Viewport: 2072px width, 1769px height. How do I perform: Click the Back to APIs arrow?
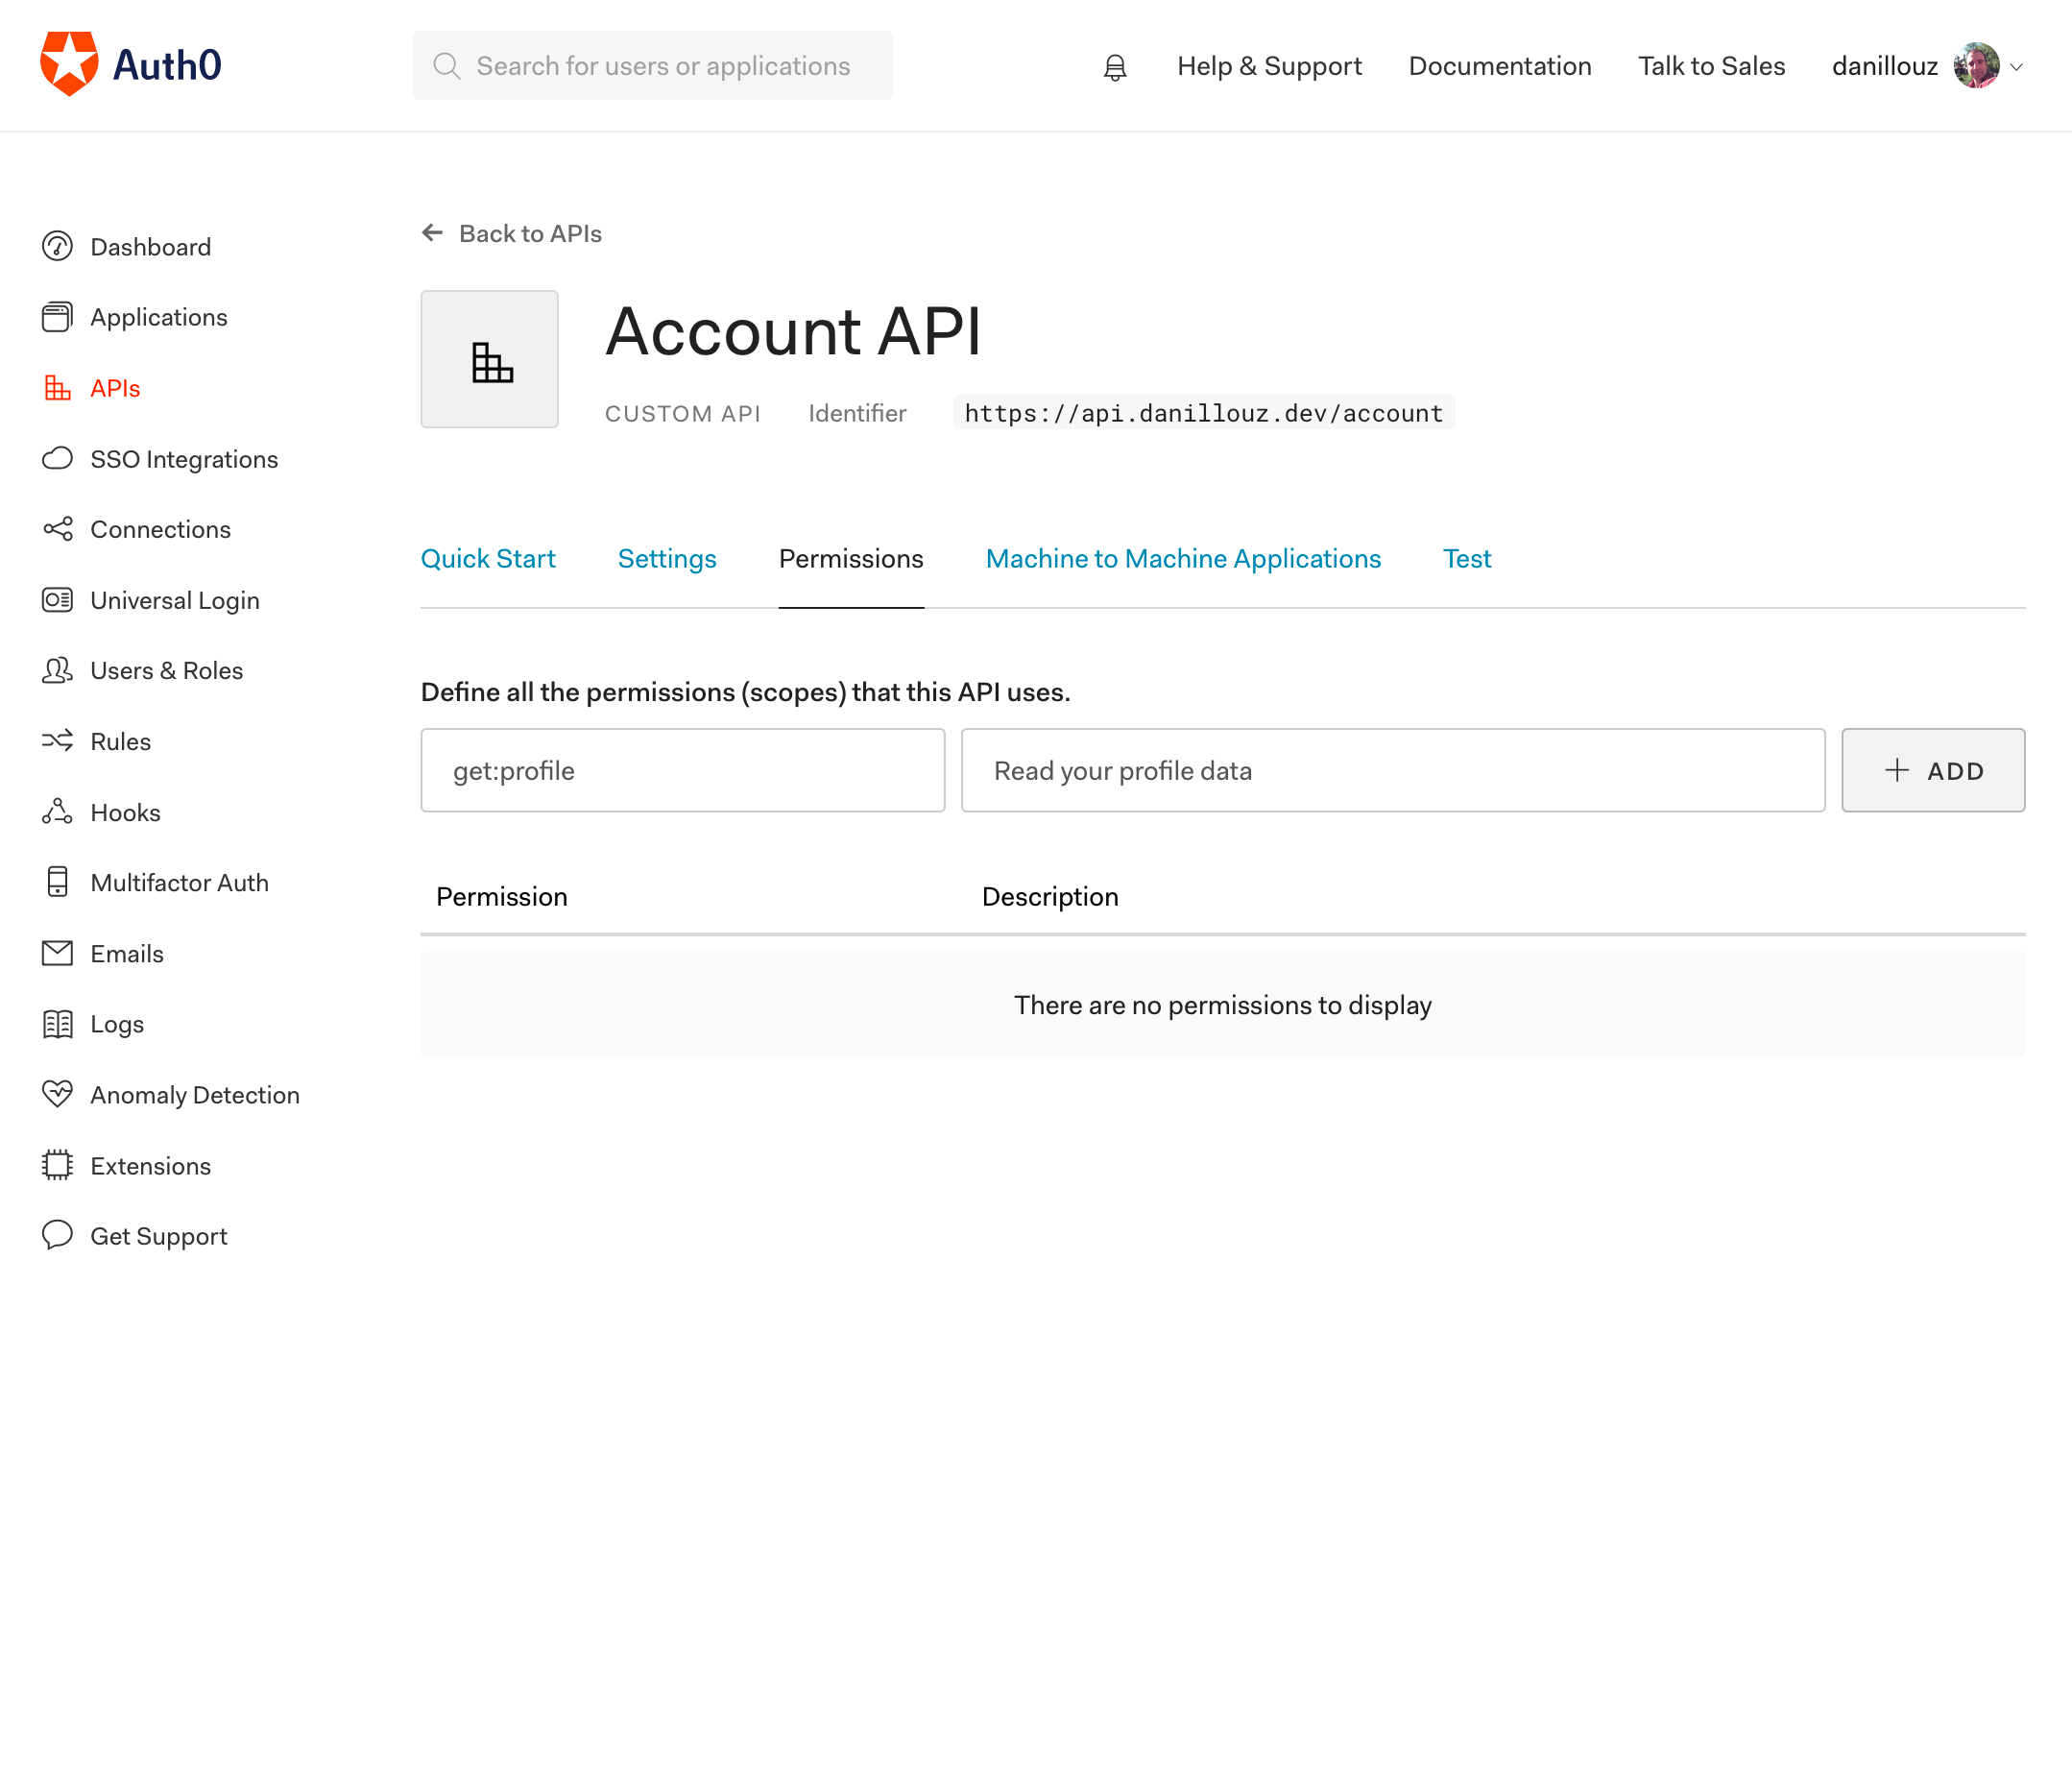pos(432,233)
